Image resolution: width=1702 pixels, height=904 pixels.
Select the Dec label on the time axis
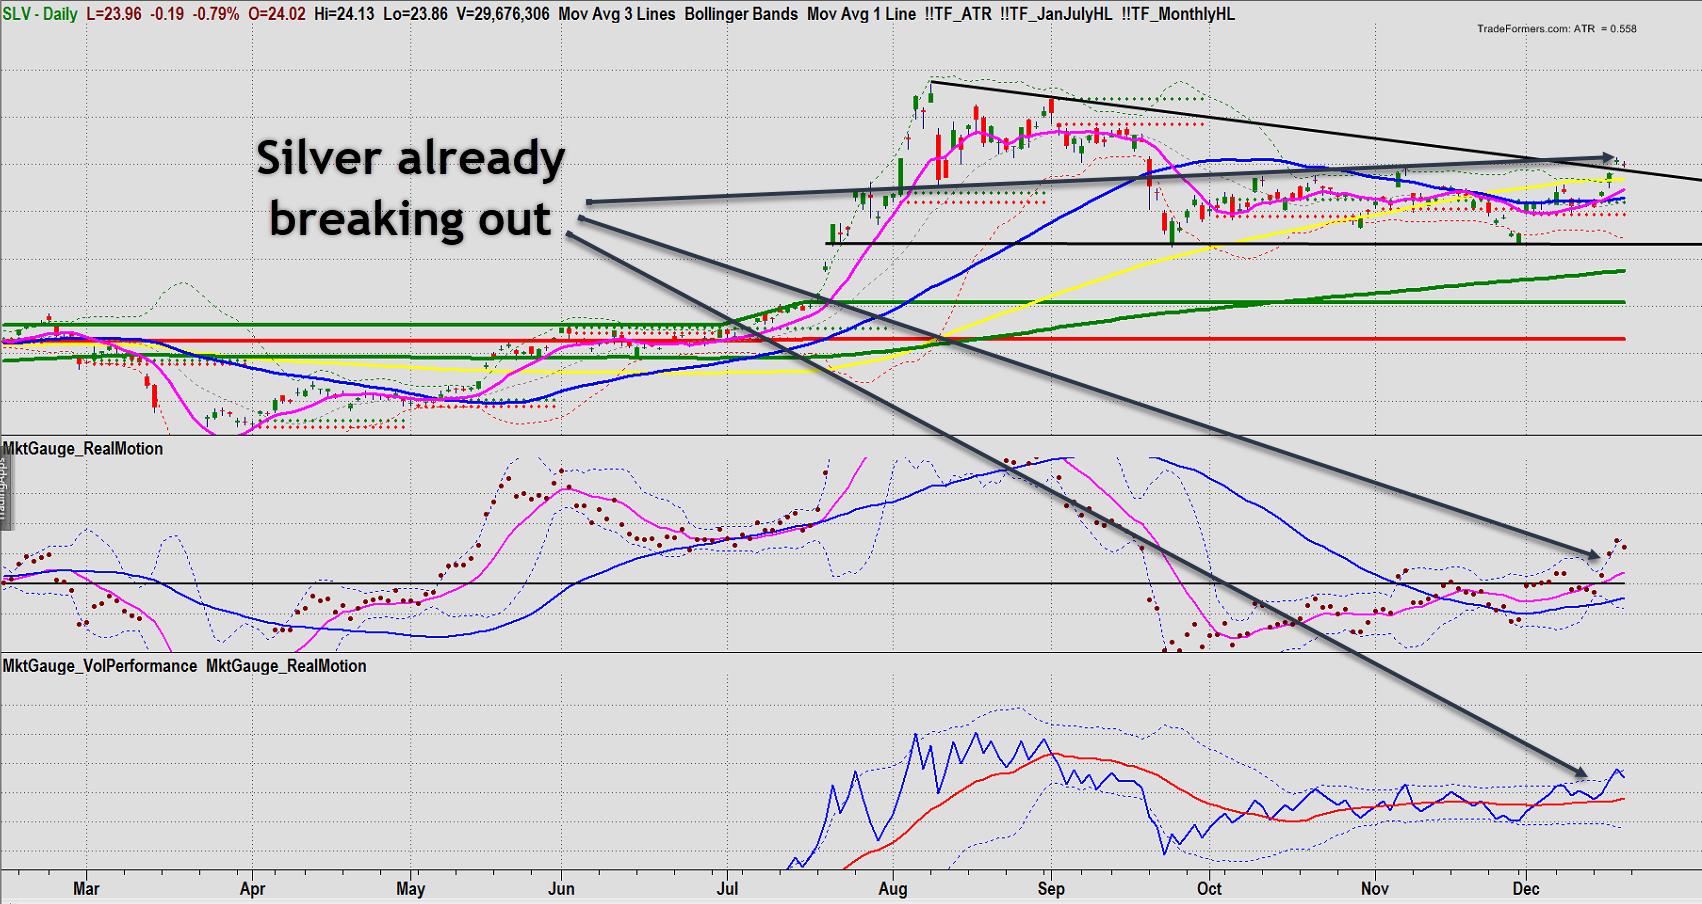pos(1525,888)
